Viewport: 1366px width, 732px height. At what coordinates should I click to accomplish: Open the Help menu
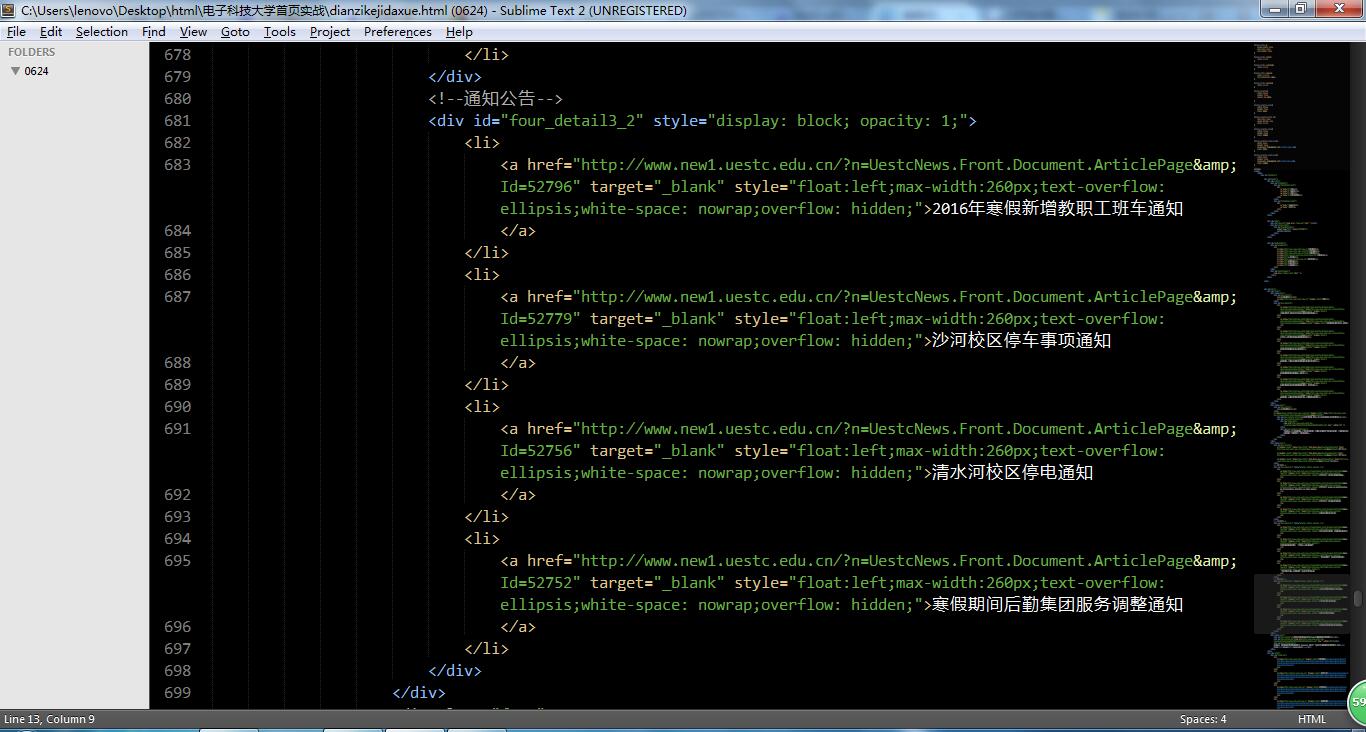click(459, 31)
